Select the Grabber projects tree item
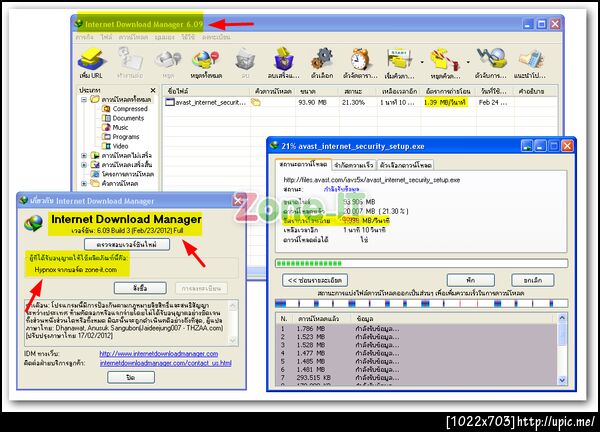600x432 pixels. point(123,174)
